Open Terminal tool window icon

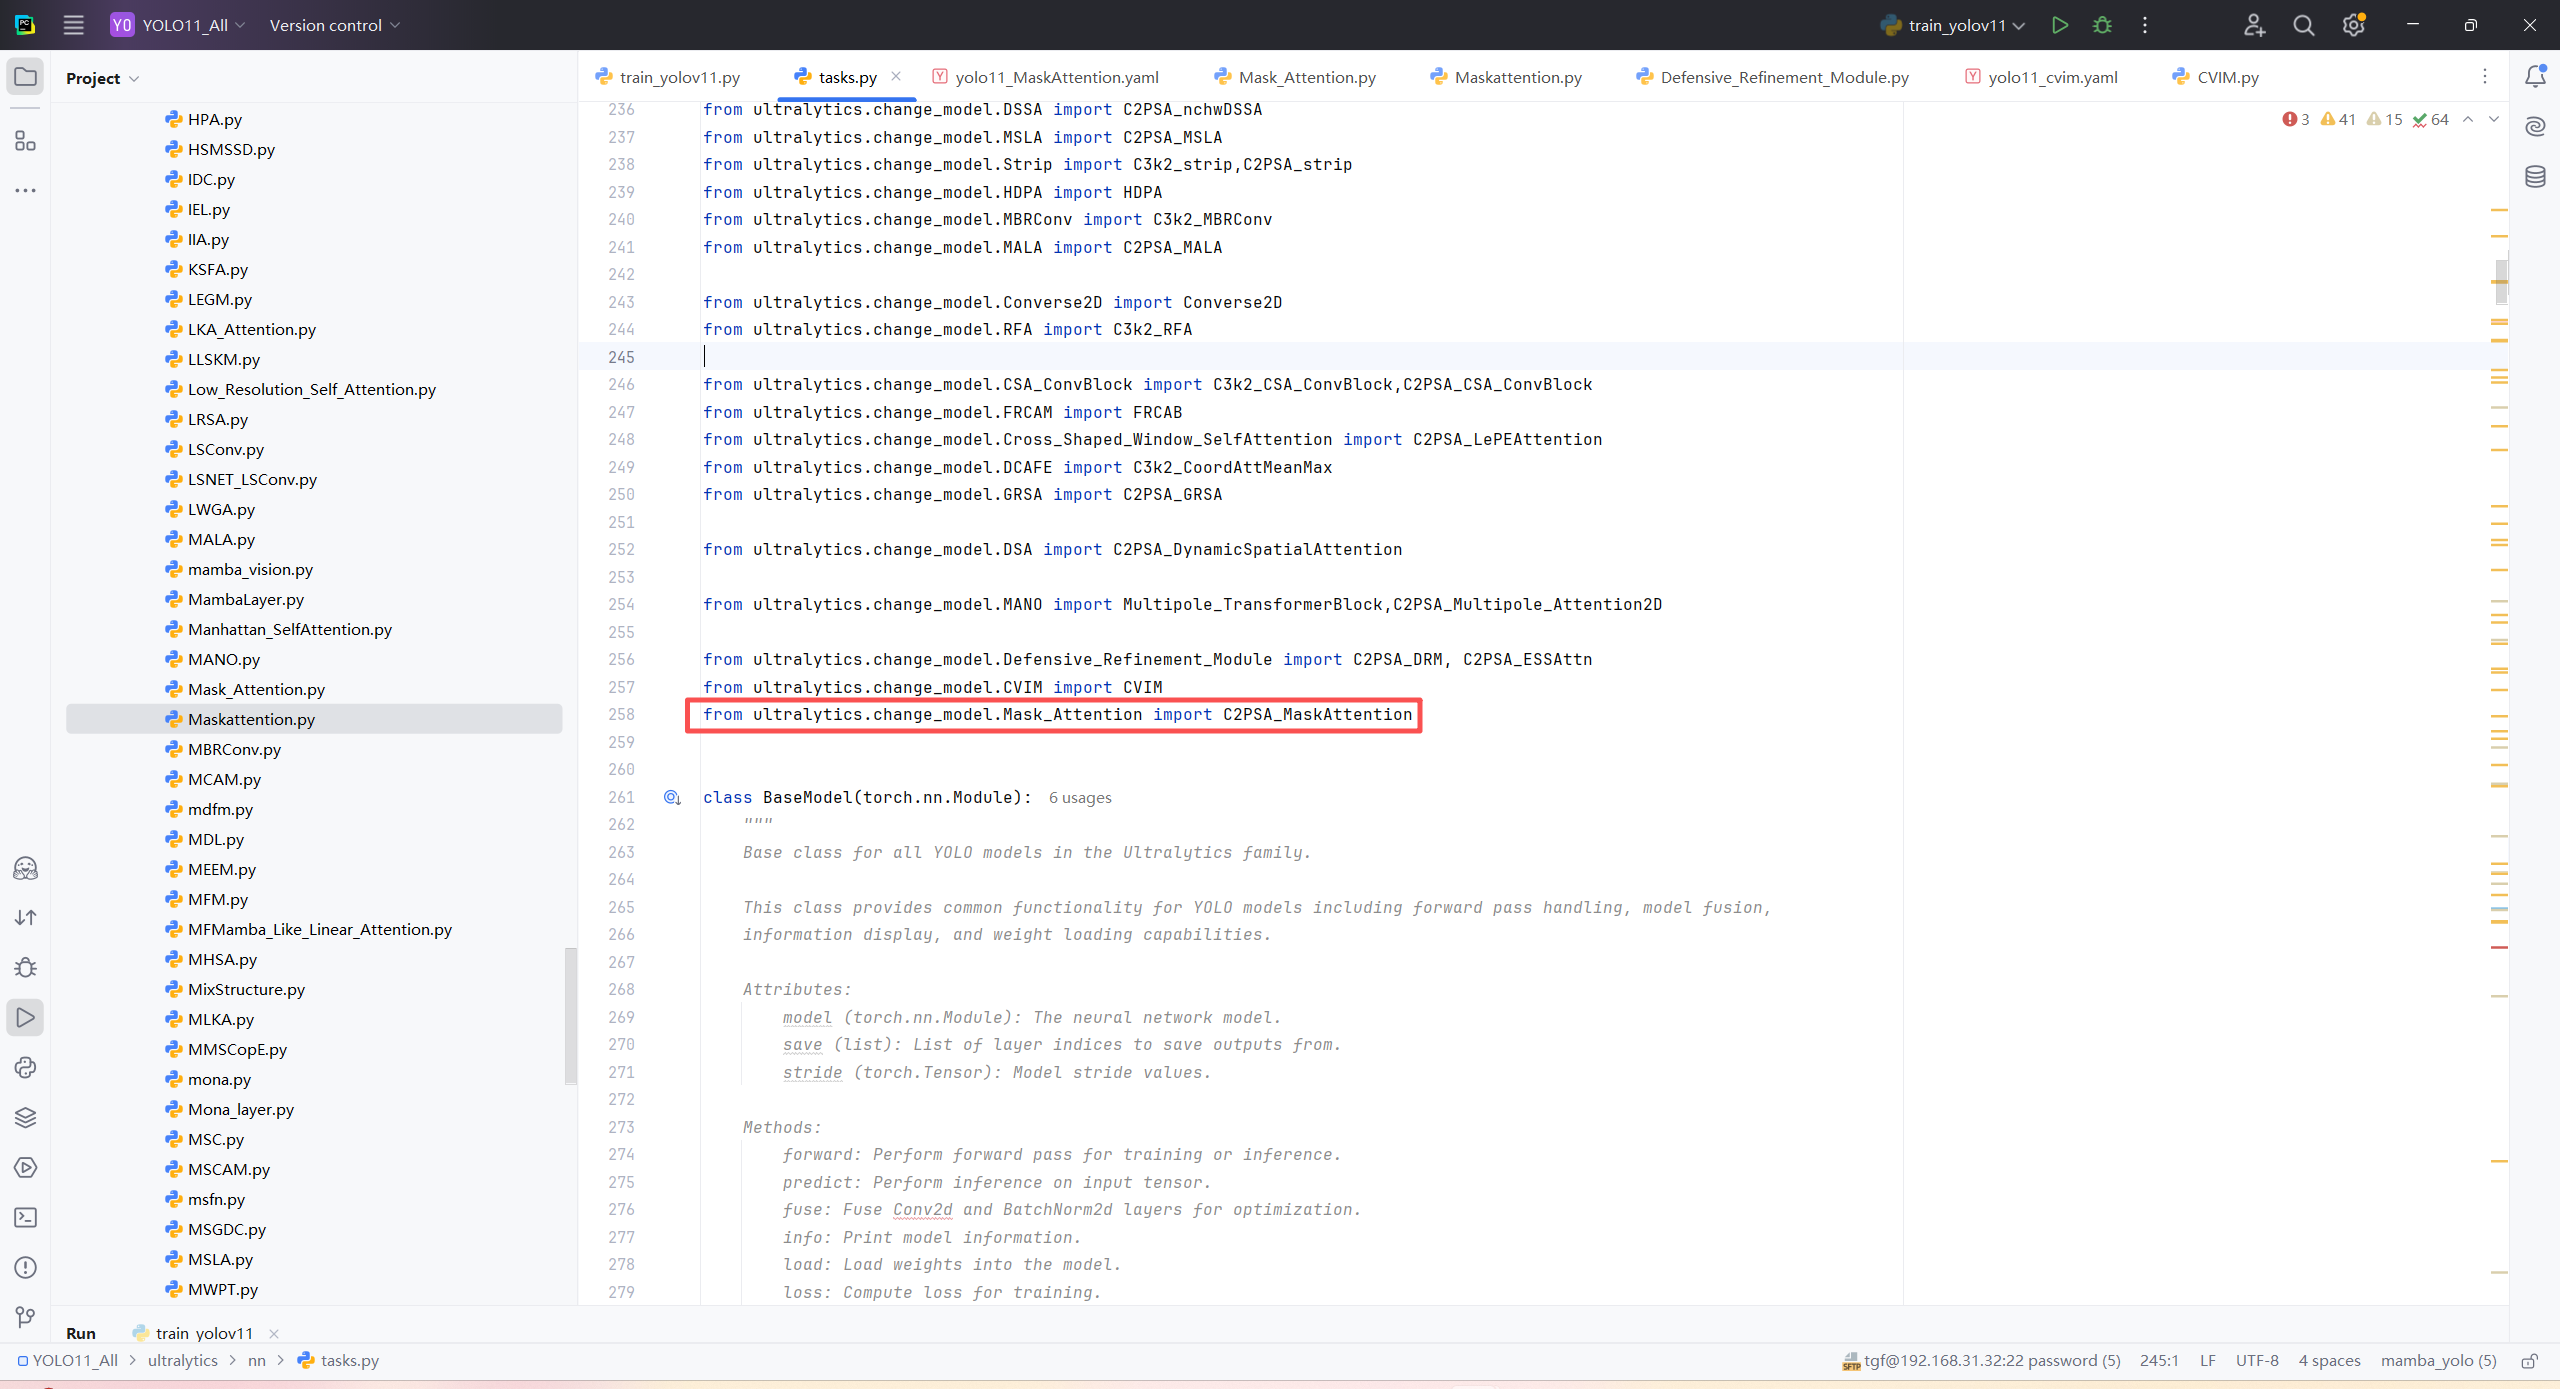point(25,1217)
